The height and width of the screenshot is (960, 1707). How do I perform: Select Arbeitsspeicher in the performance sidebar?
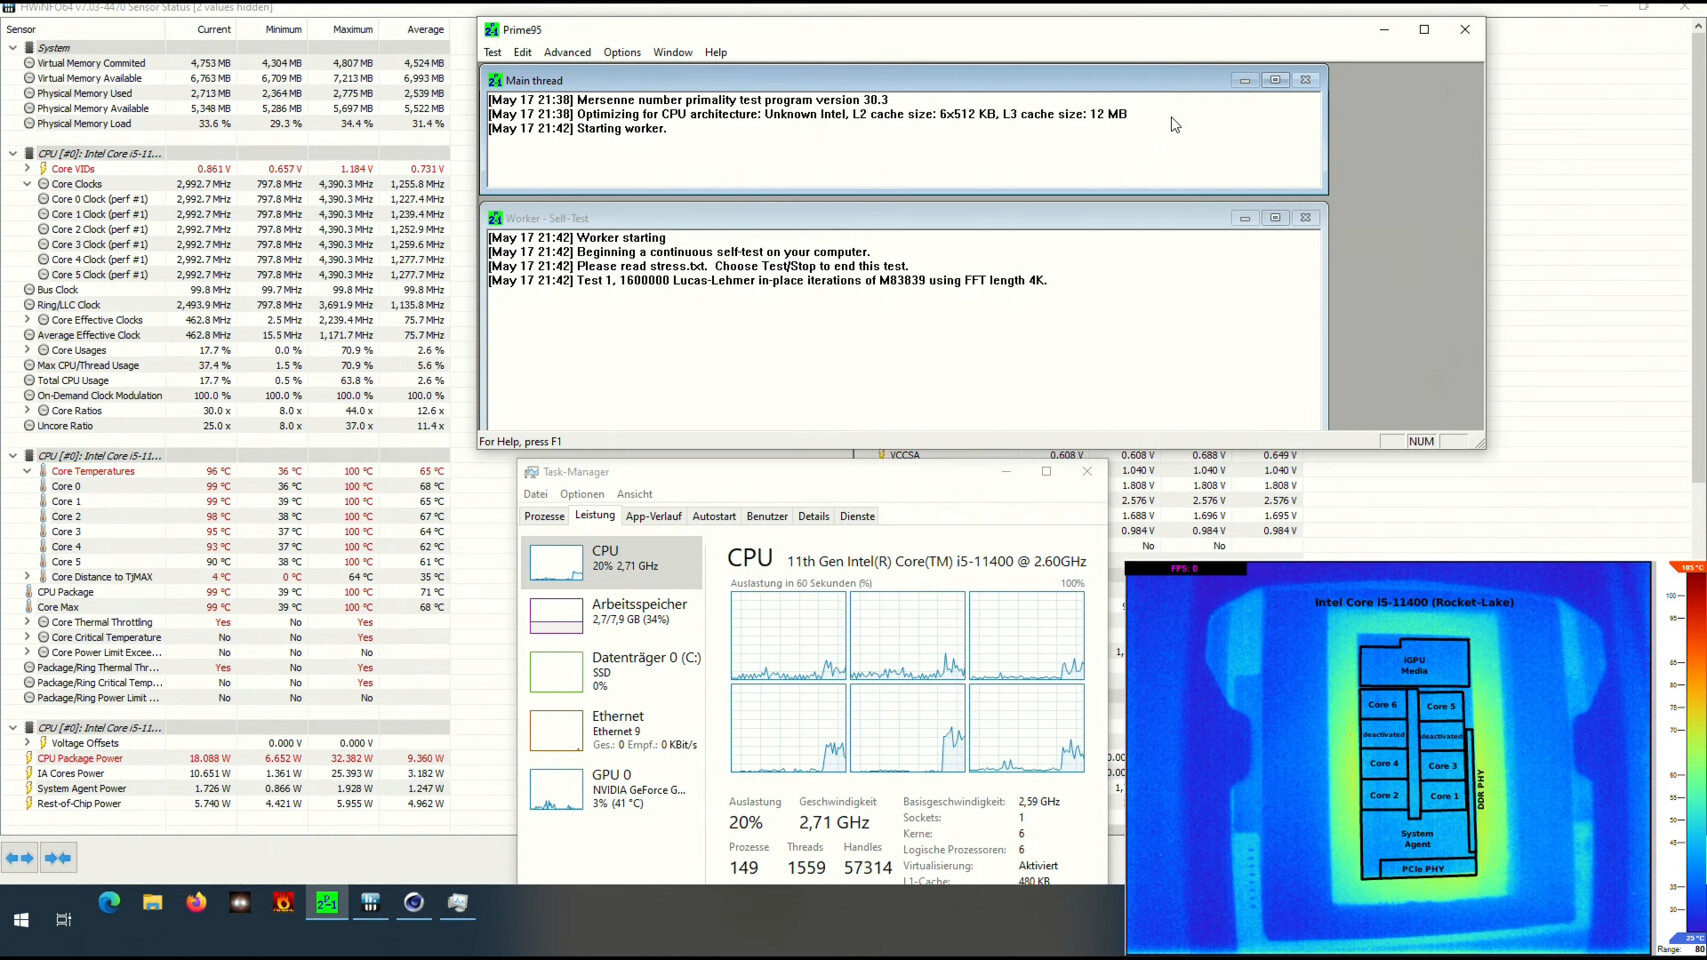612,613
